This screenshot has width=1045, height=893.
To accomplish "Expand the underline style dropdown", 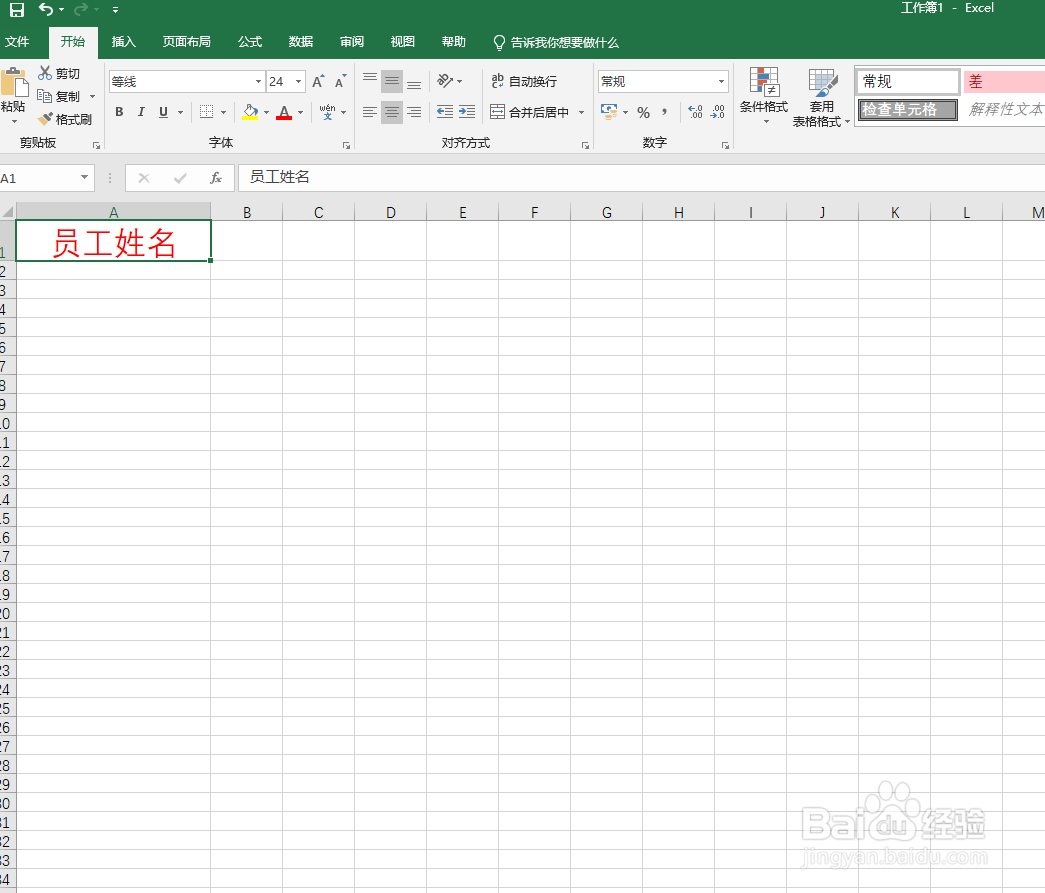I will (181, 112).
